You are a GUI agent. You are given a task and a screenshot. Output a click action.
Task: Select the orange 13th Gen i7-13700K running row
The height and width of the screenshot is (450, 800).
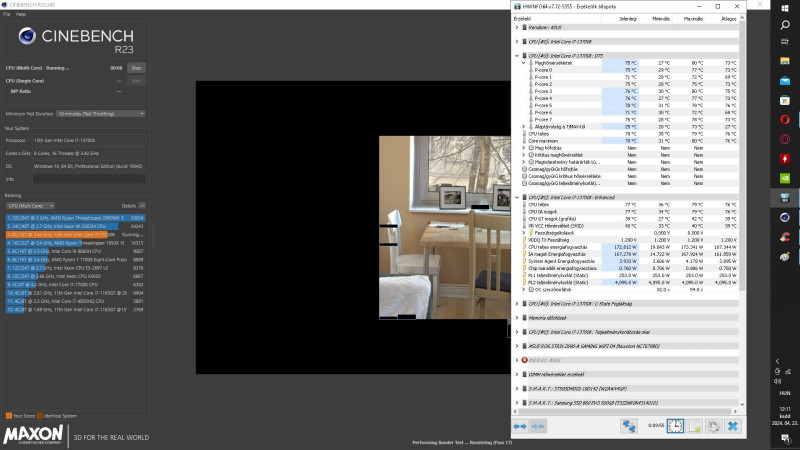tap(75, 235)
